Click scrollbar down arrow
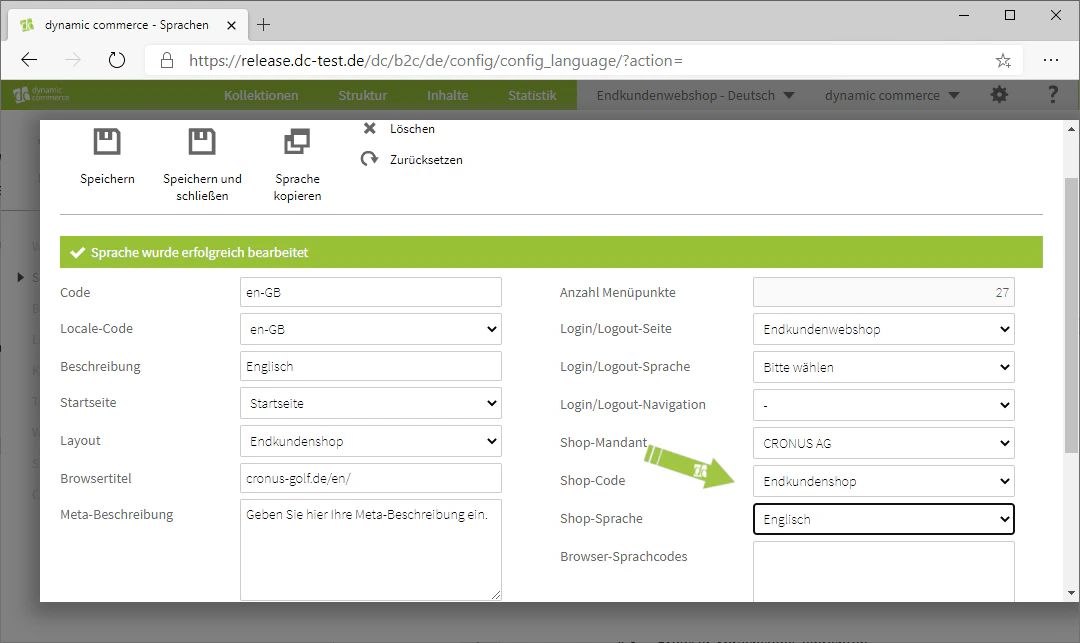Image resolution: width=1080 pixels, height=643 pixels. [1070, 593]
